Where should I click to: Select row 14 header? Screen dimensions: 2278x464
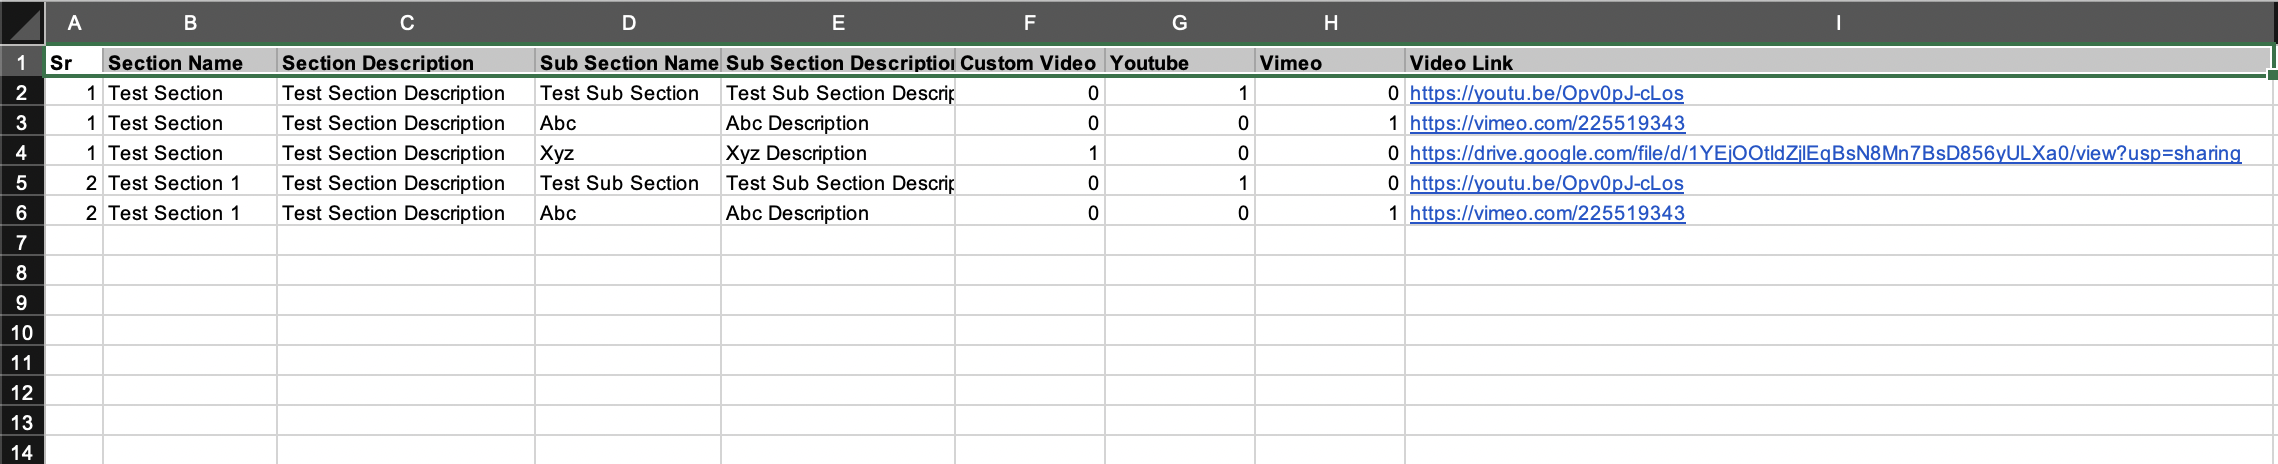[22, 451]
